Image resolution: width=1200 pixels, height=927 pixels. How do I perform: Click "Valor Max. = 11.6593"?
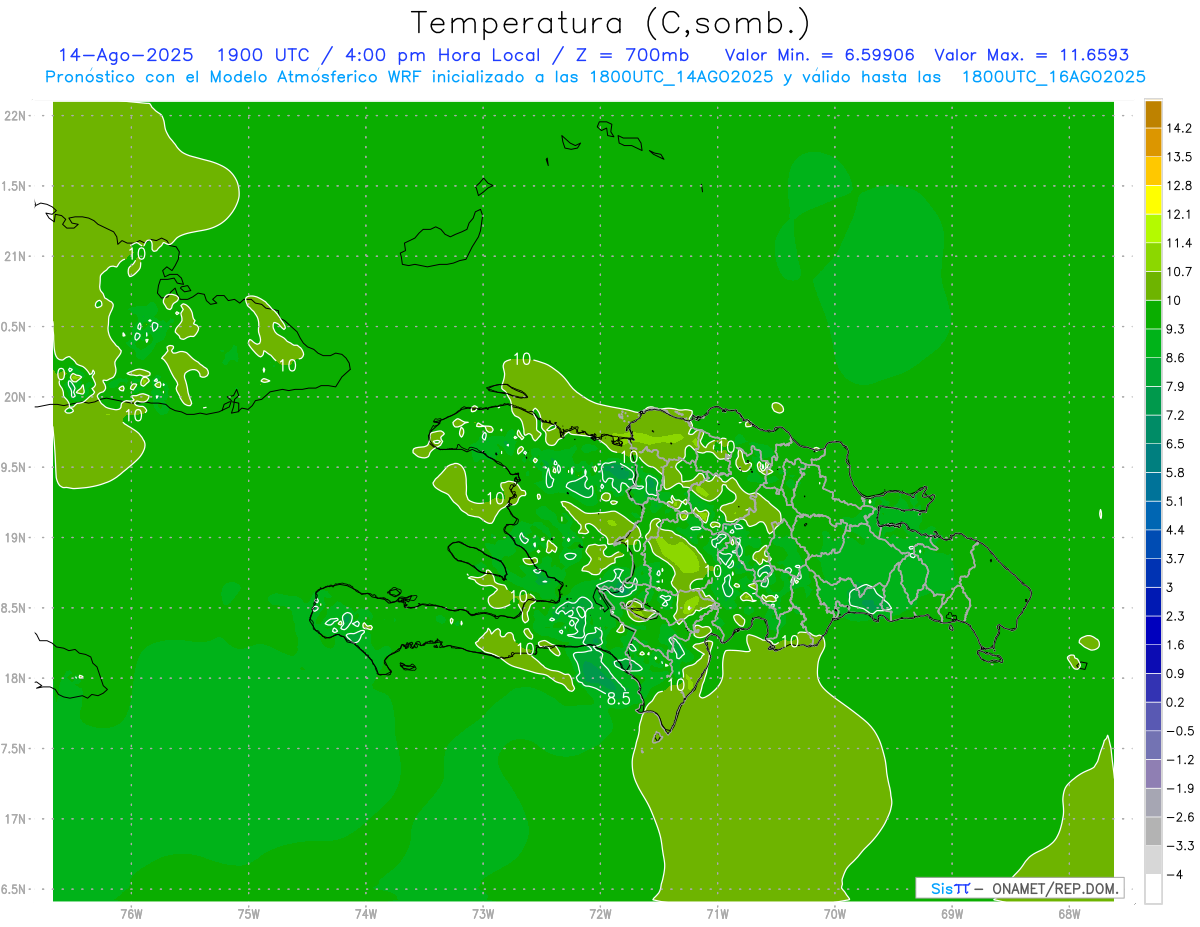(1031, 55)
